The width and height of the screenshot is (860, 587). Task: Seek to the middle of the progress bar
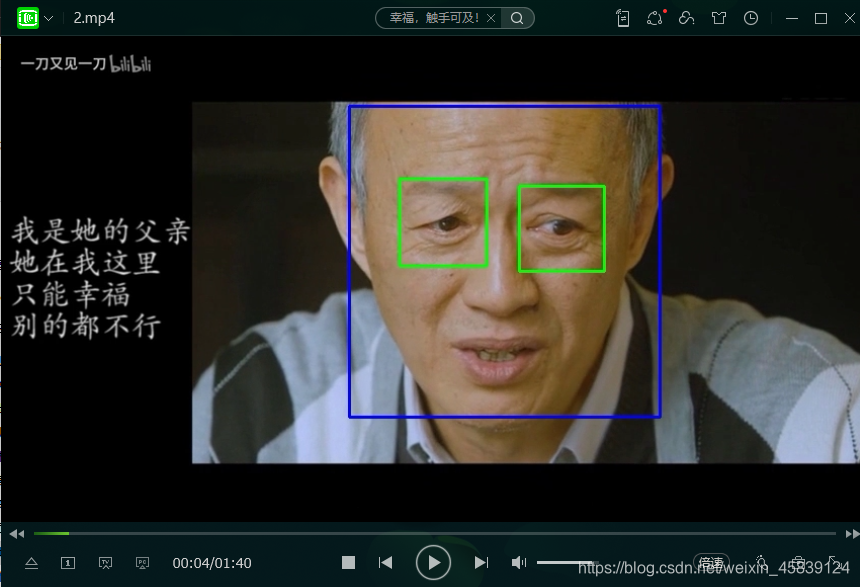pos(434,533)
